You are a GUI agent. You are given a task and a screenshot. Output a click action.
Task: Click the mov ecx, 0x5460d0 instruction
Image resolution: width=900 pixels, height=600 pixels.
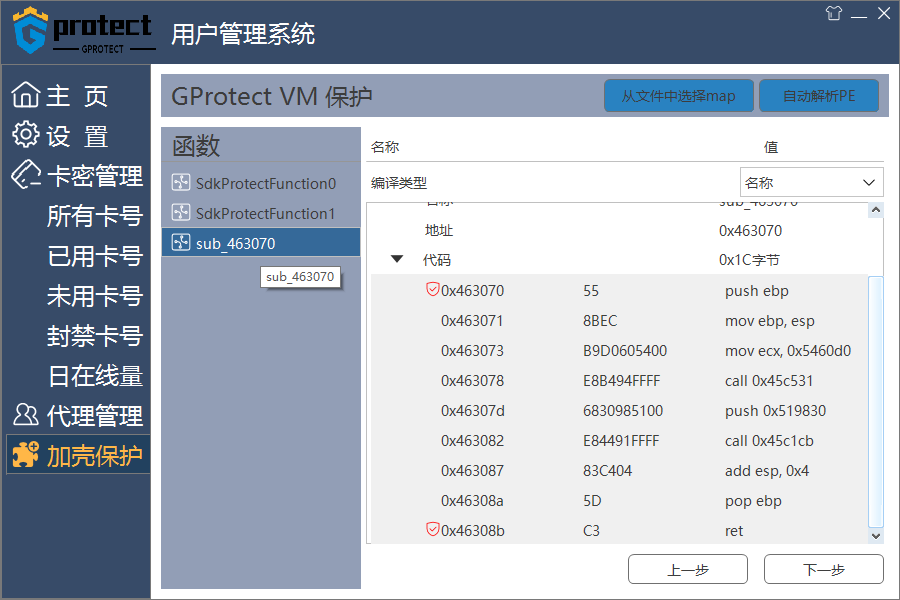[788, 350]
